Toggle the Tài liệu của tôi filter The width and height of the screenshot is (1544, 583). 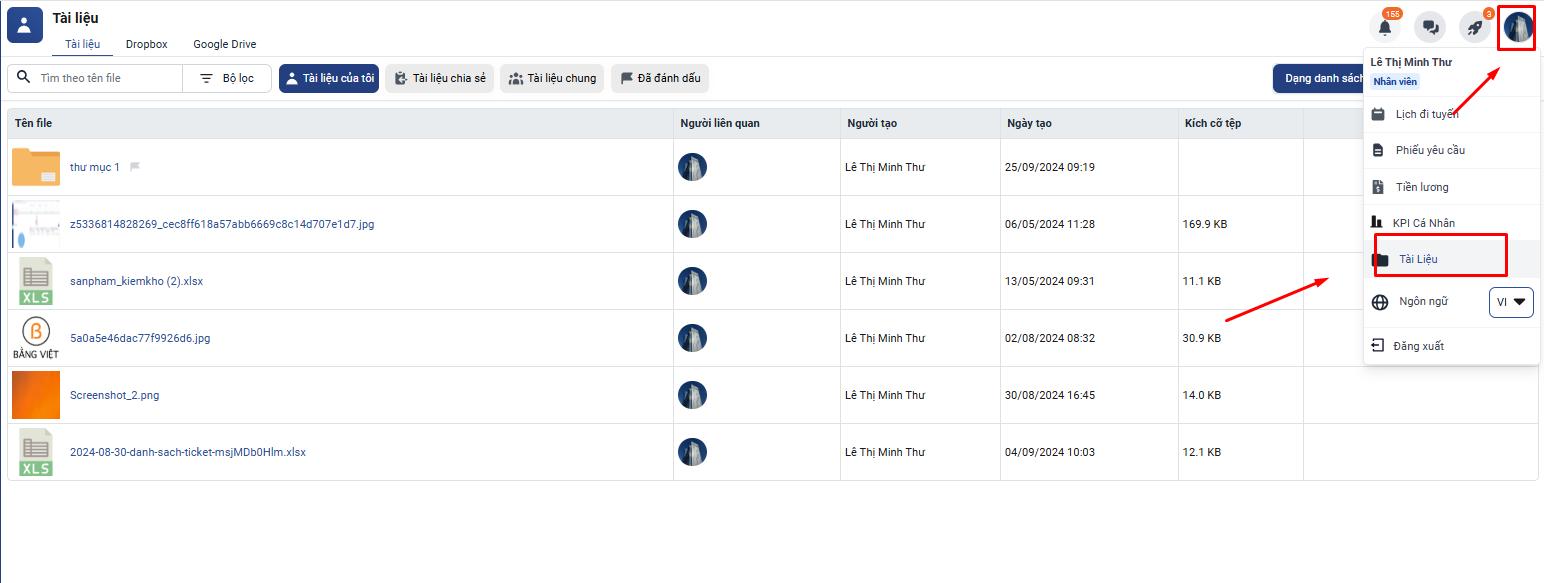click(x=329, y=78)
